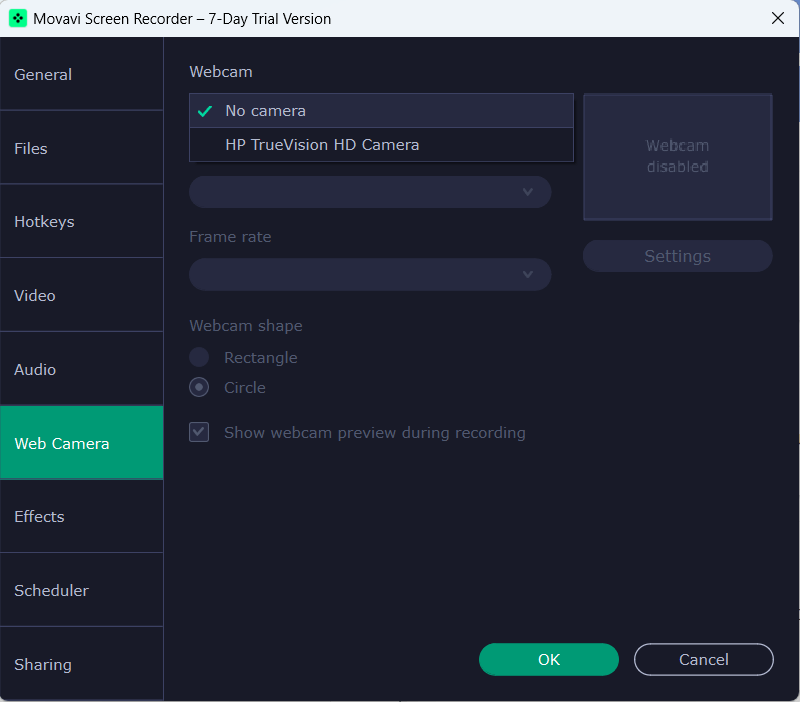800x702 pixels.
Task: Click the Webcam section label
Action: [x=221, y=72]
